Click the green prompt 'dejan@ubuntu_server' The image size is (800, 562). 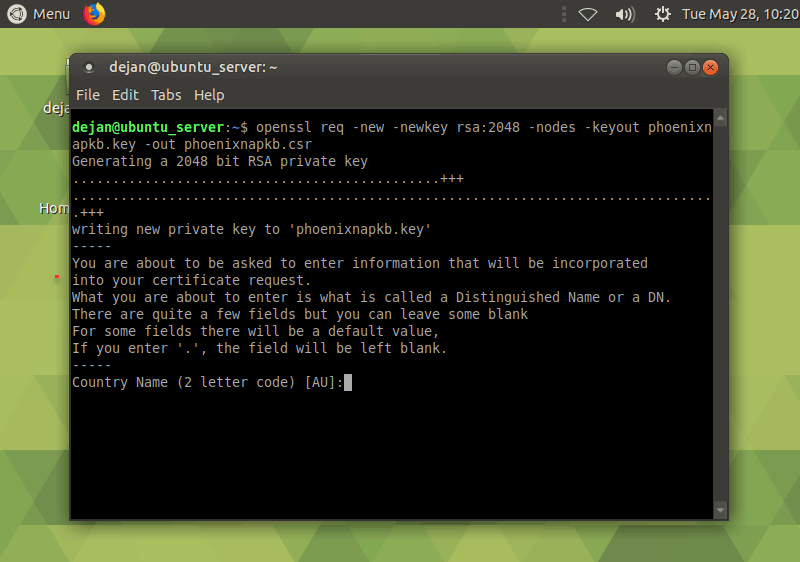point(148,127)
